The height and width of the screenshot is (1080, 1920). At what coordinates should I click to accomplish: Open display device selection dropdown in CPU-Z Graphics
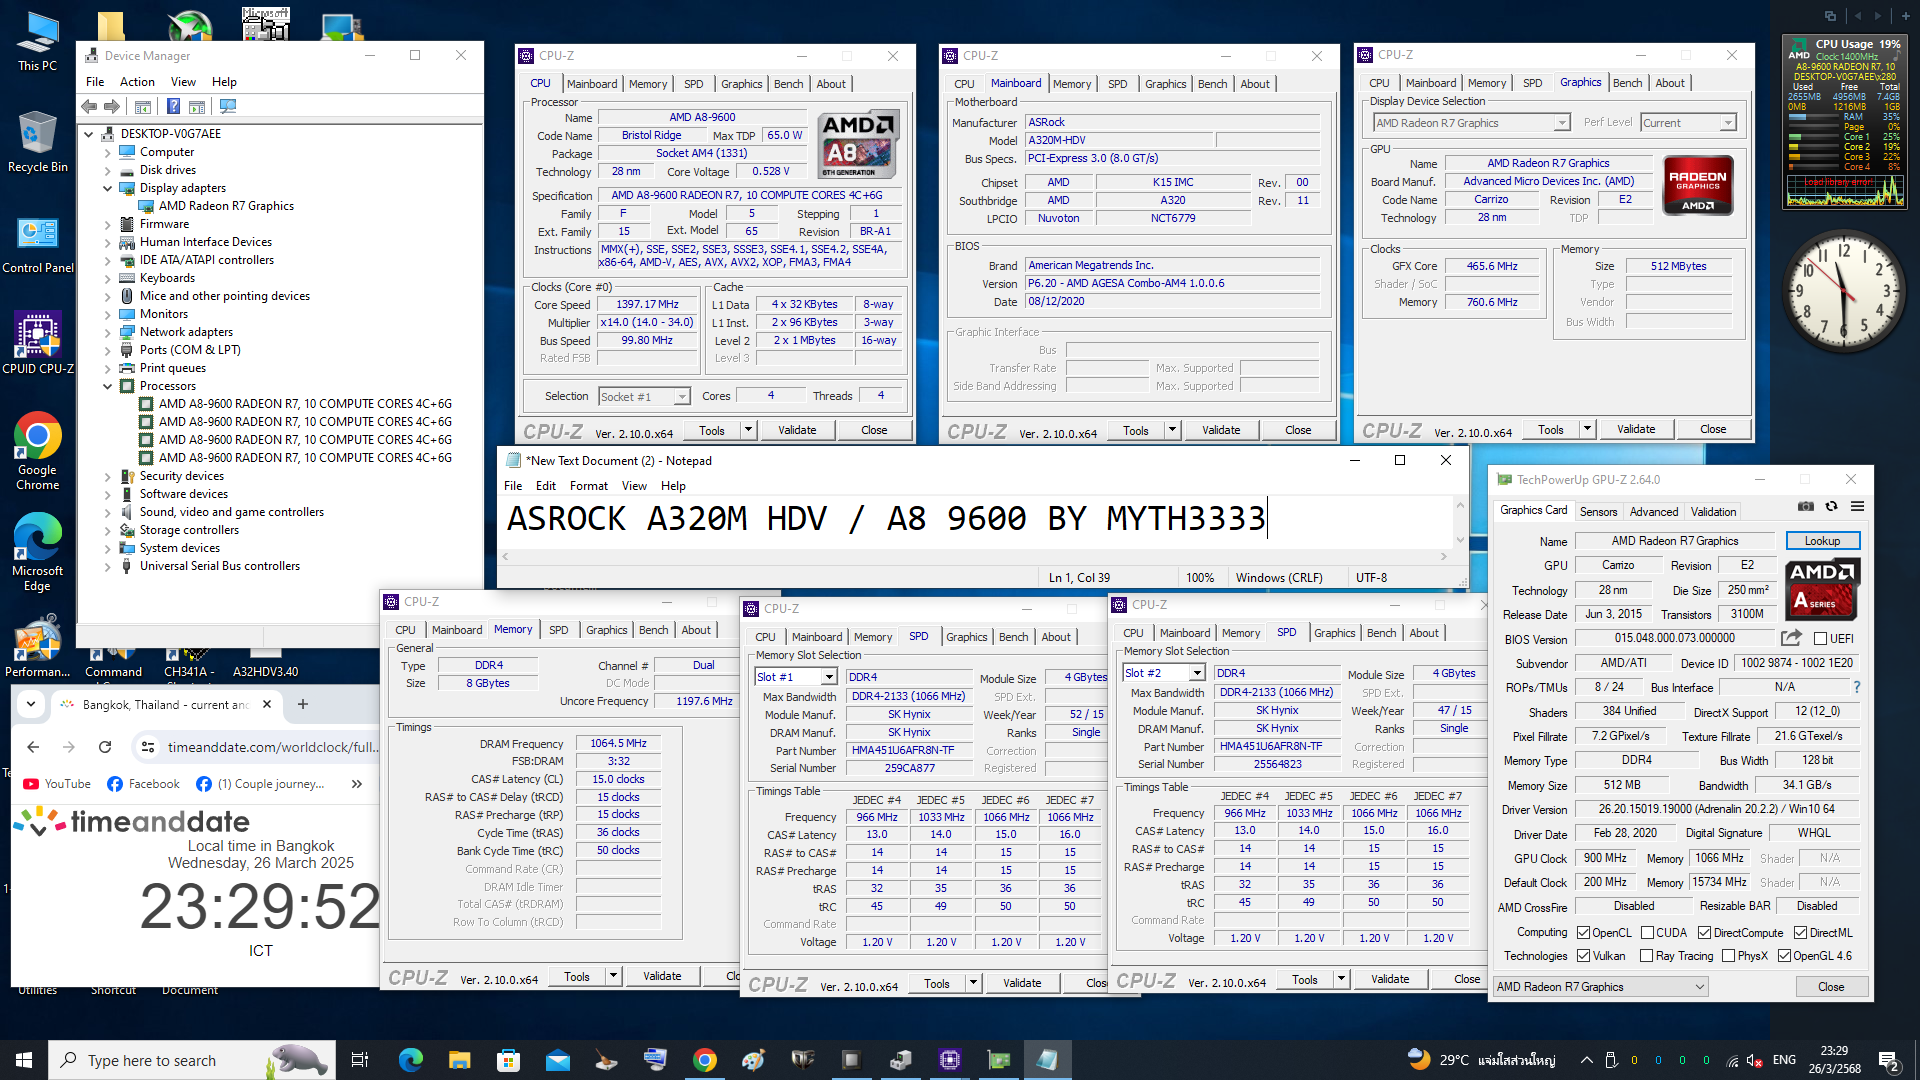point(1471,123)
